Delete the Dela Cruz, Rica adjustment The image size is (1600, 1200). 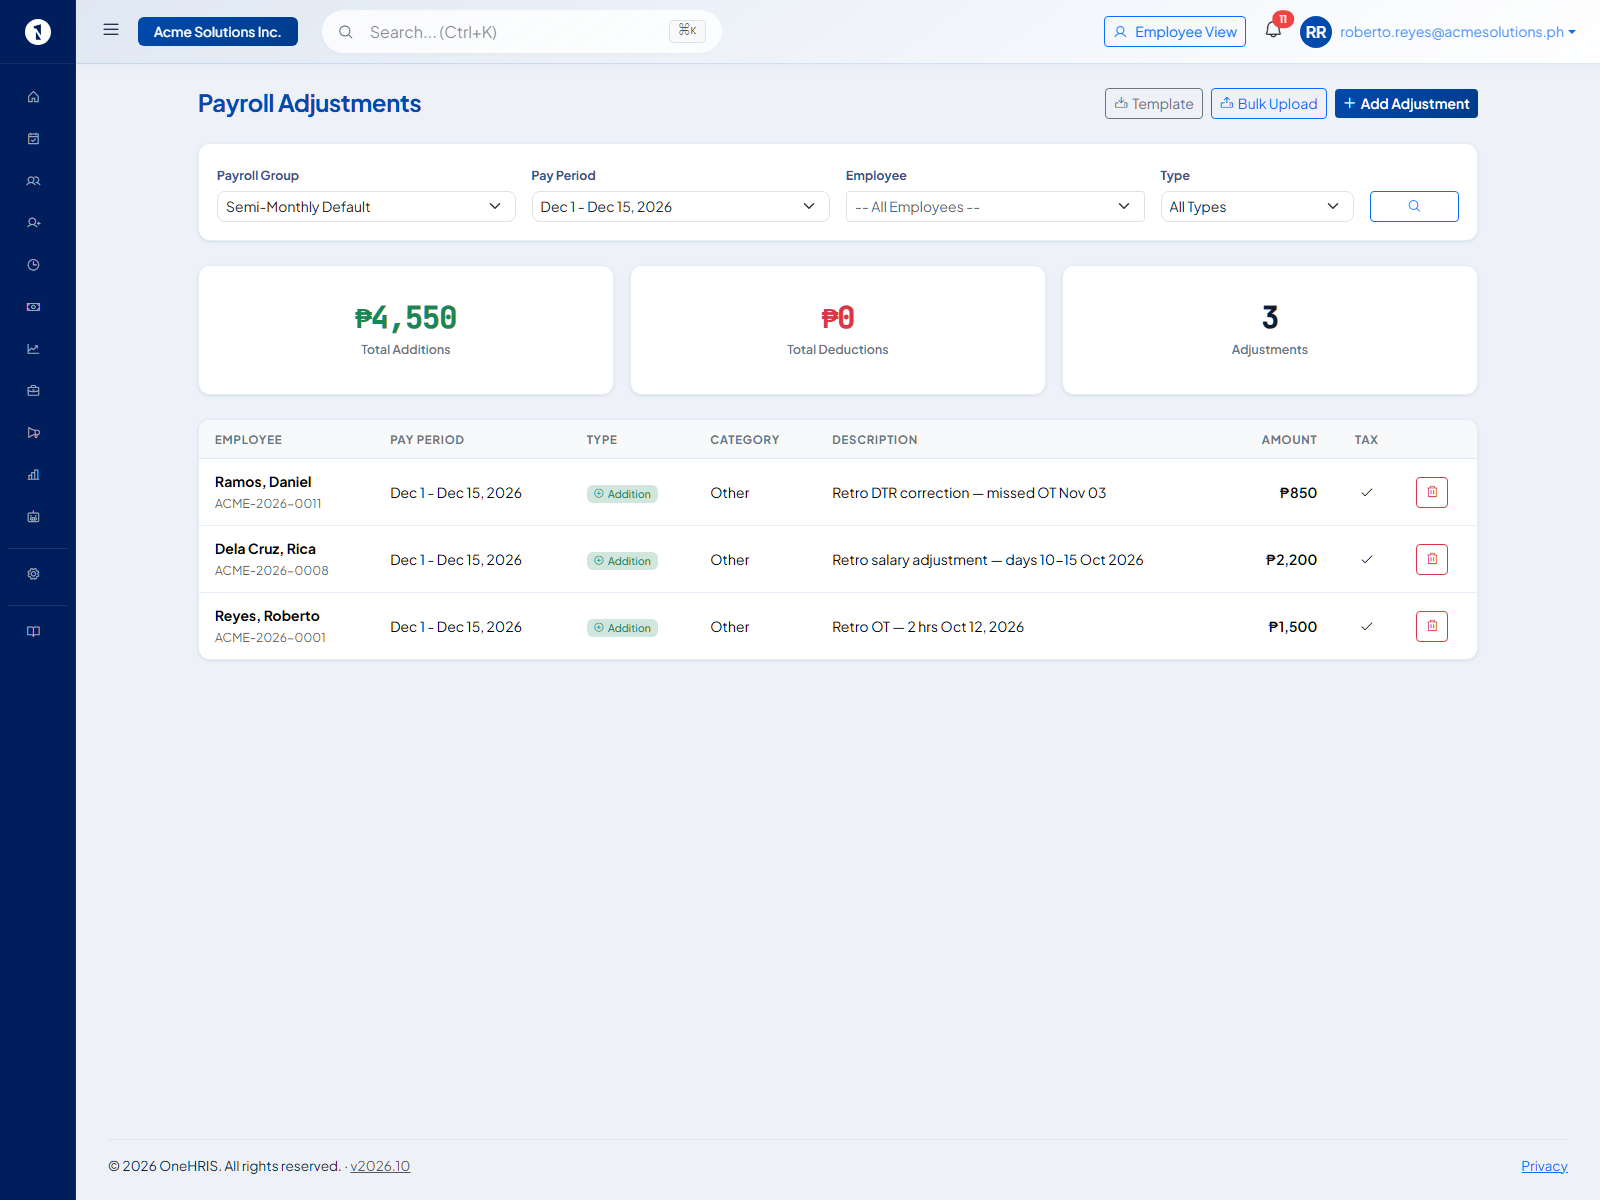point(1432,559)
